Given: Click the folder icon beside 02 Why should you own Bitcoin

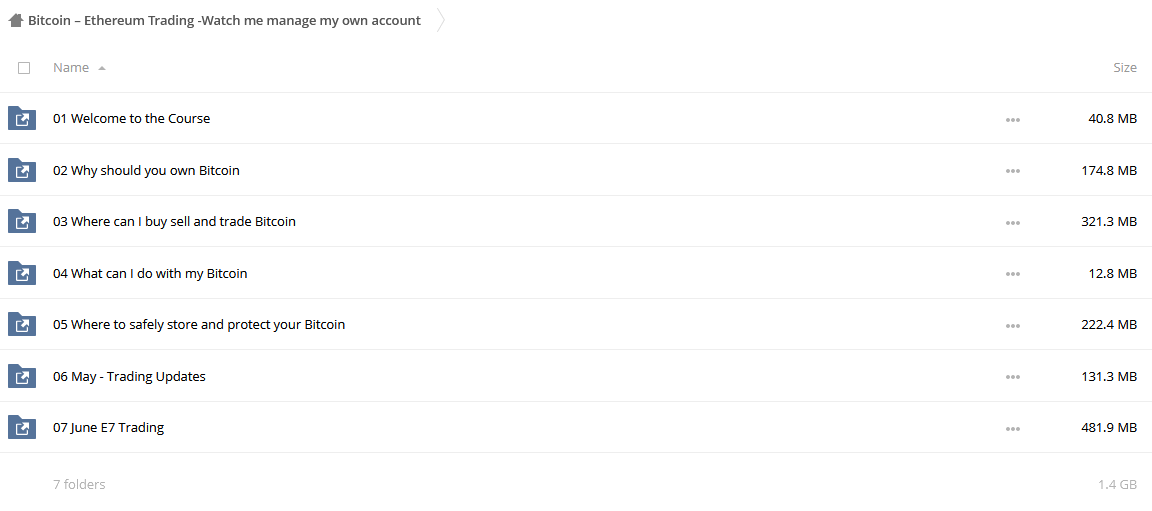Looking at the screenshot, I should tap(22, 170).
